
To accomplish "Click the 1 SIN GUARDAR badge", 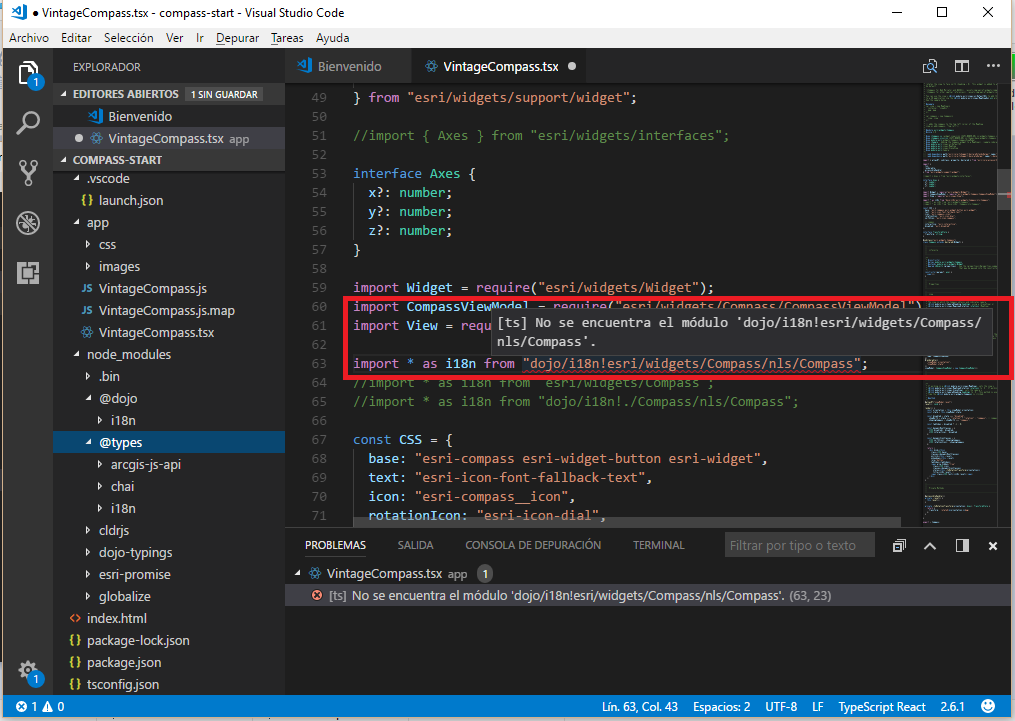I will click(224, 94).
